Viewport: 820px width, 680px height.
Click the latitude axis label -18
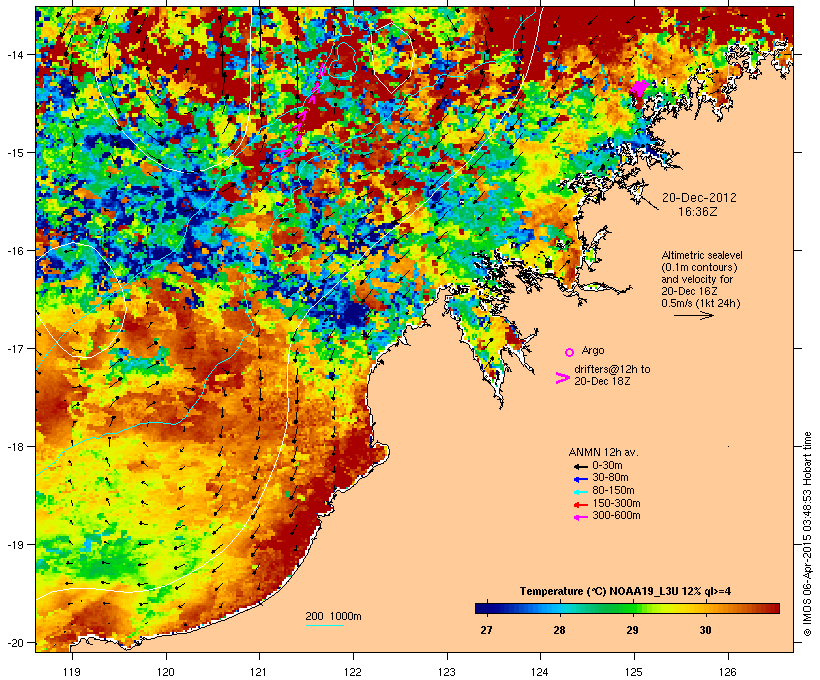click(14, 447)
